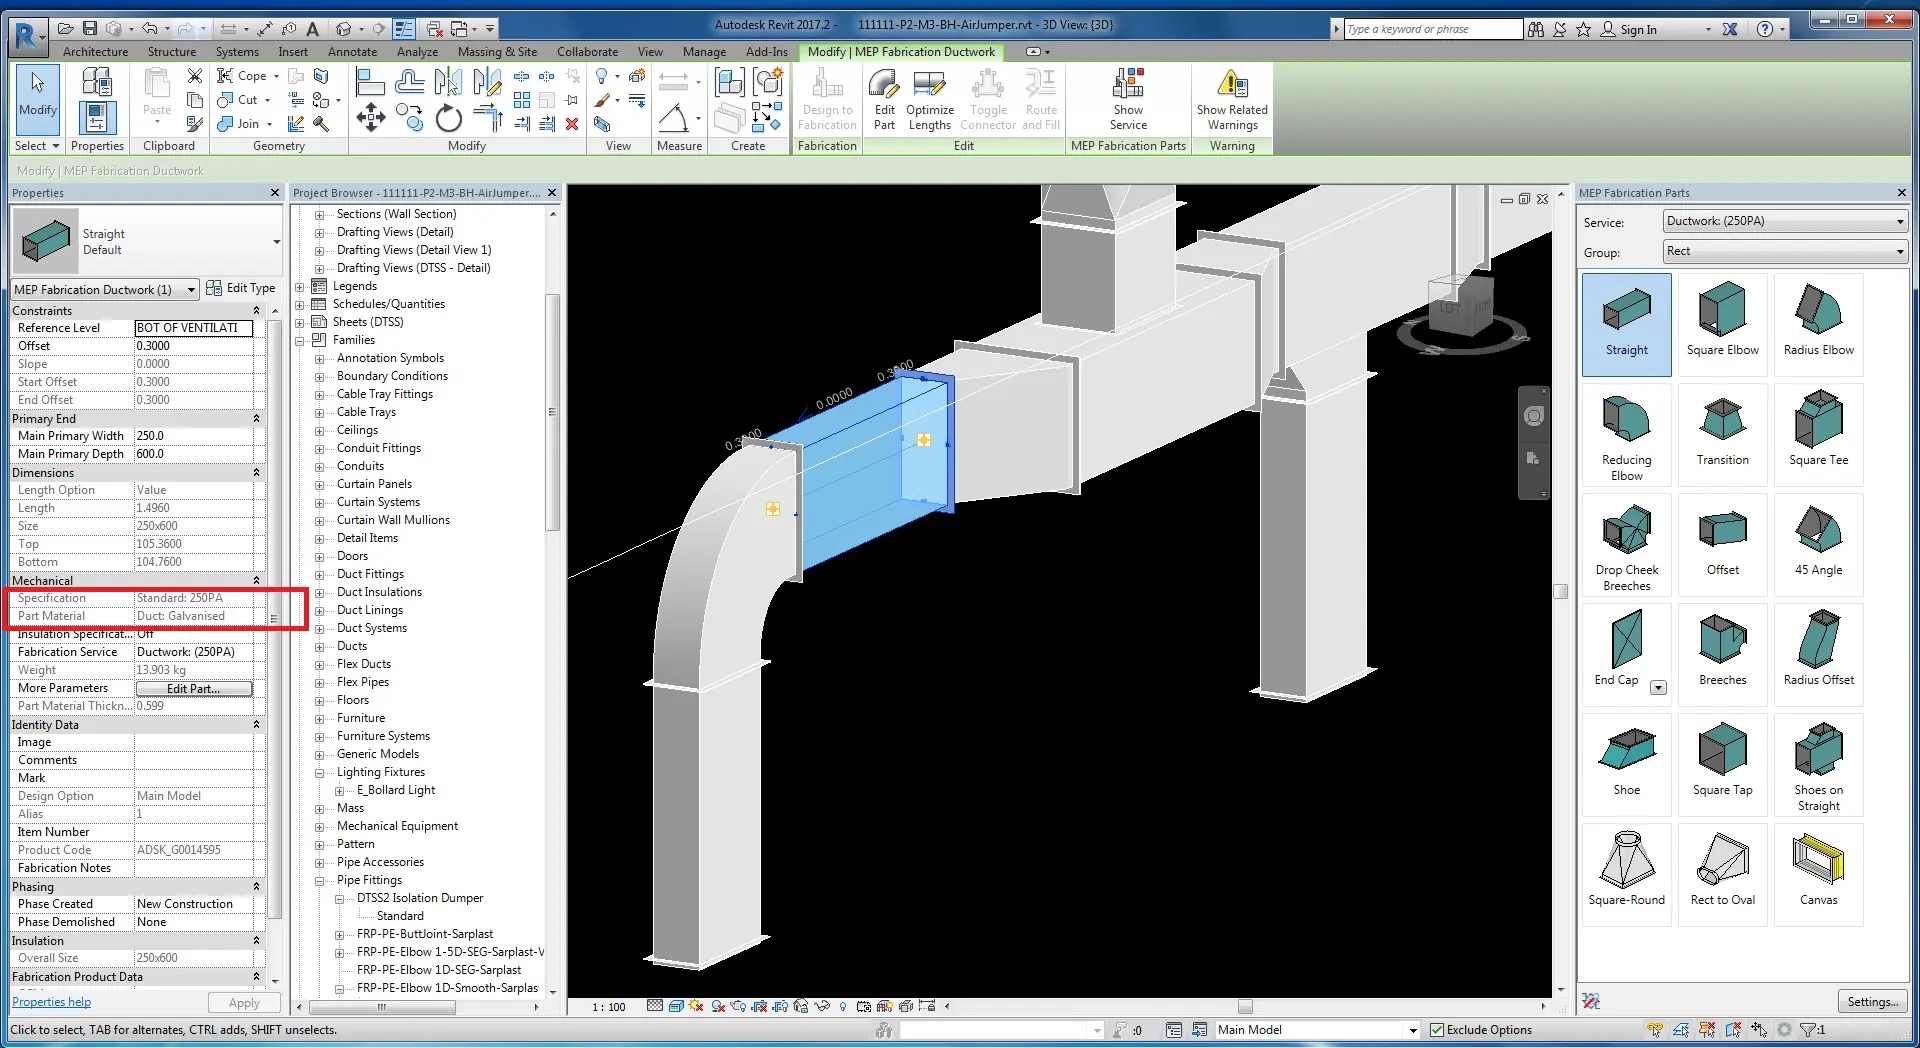Select Square Elbow fabrication part

coord(1722,324)
